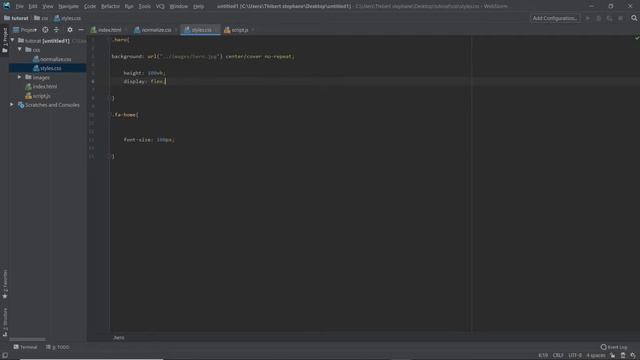Viewport: 640px width, 360px height.
Task: Open the TODO tool window
Action: (x=58, y=347)
